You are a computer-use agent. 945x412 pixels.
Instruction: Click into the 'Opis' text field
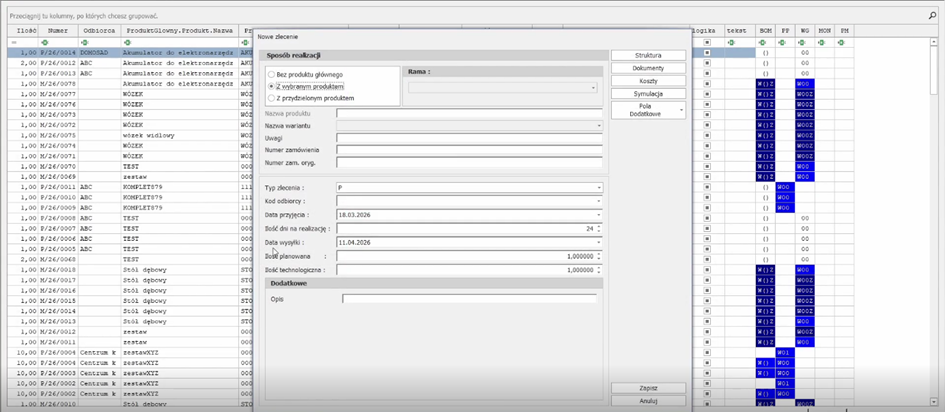(468, 298)
